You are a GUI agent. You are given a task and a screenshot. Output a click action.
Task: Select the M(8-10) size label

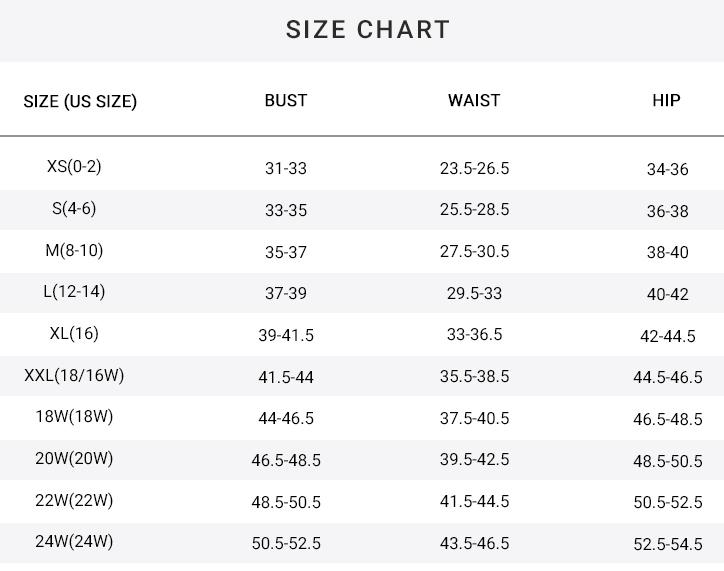(74, 250)
